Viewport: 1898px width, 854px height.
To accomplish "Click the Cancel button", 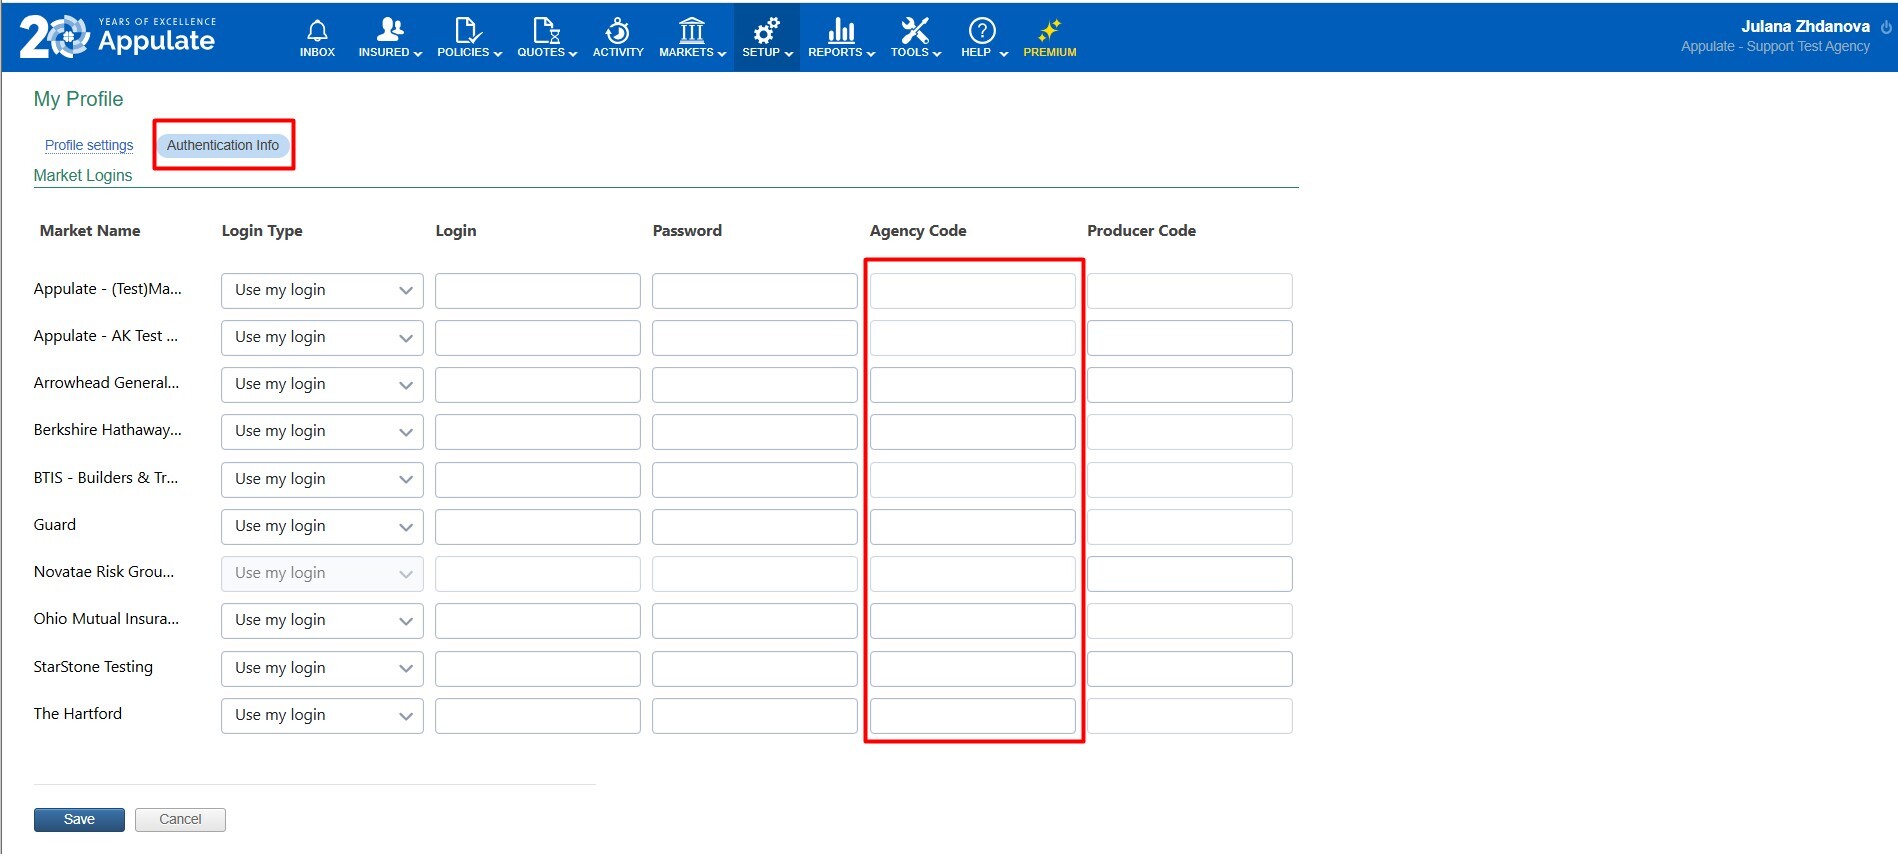I will click(x=180, y=819).
